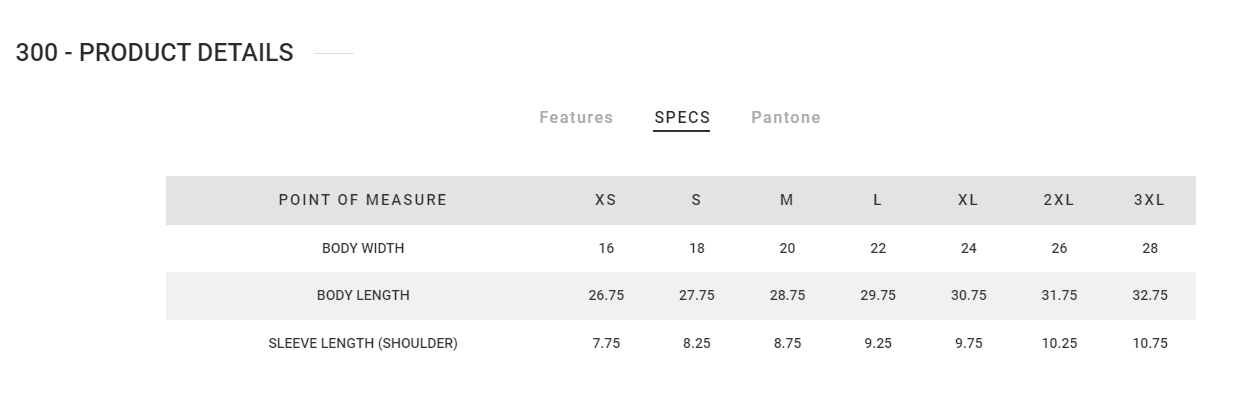Click the 2XL size column header
The image size is (1234, 409).
(1058, 200)
